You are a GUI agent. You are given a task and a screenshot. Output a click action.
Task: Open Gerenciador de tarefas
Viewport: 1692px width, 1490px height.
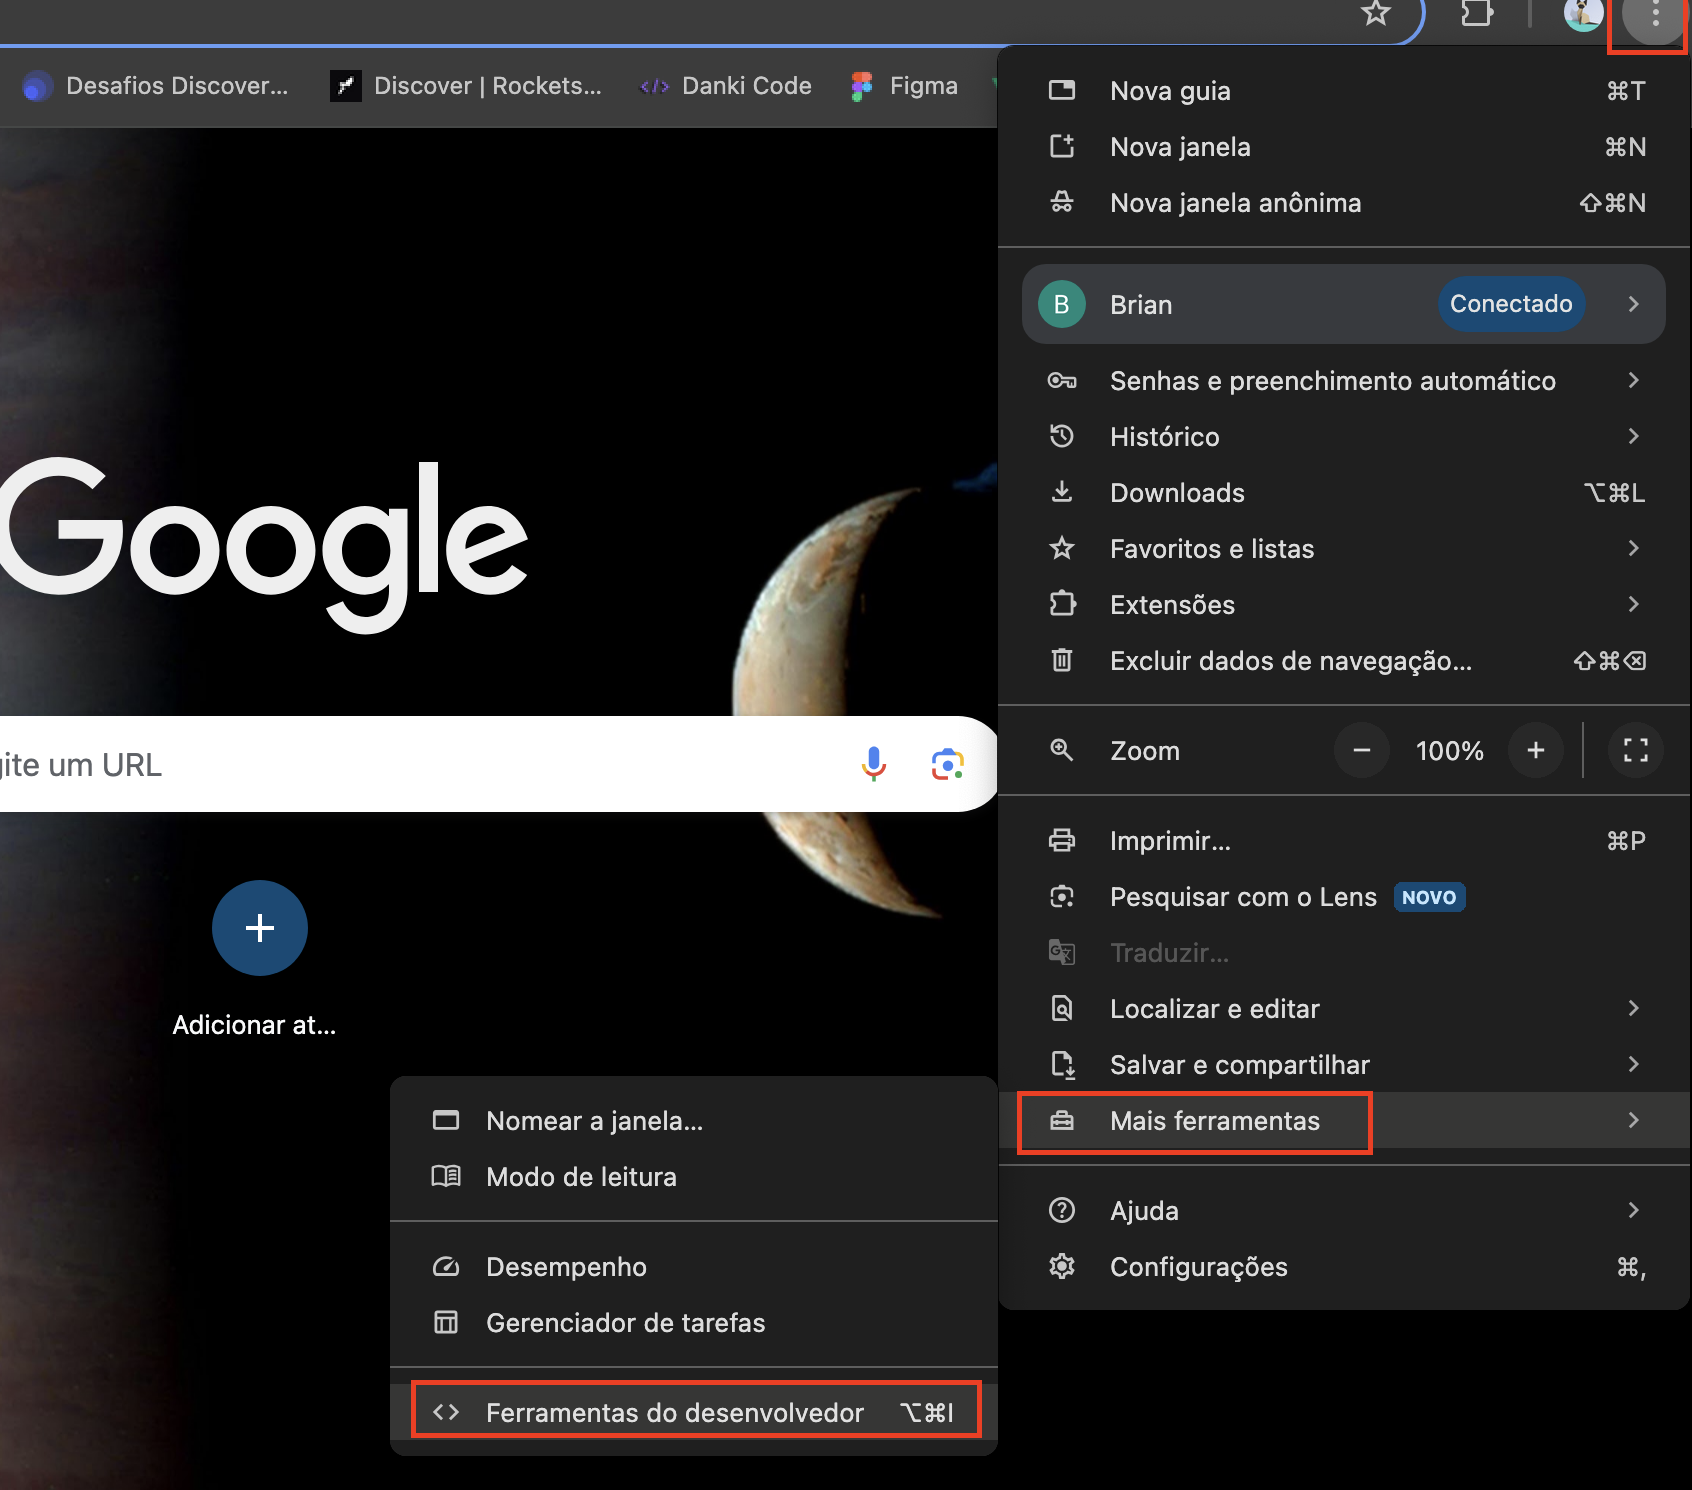coord(625,1323)
